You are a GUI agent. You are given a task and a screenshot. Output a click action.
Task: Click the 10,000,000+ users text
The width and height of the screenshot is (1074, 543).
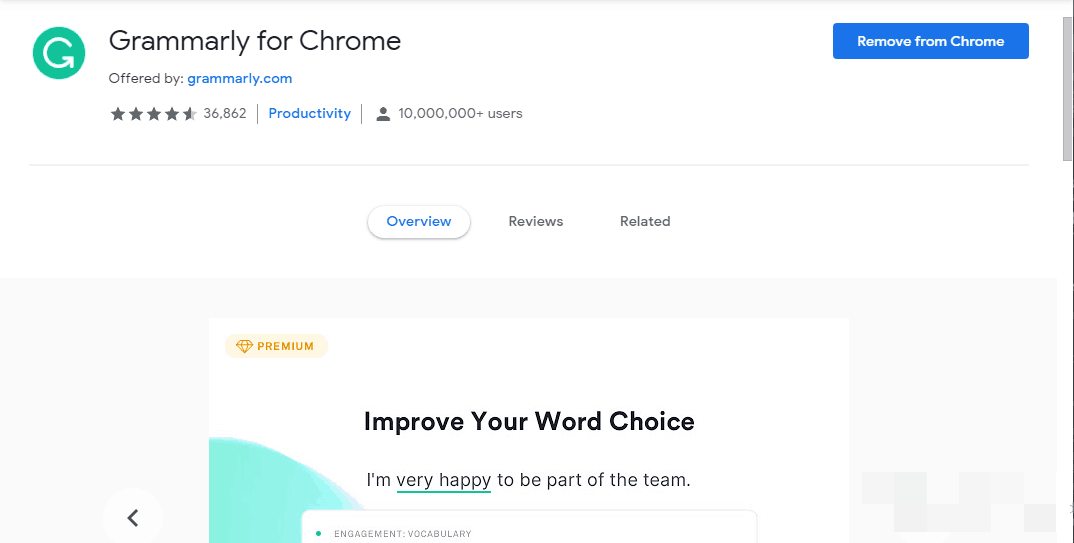[x=460, y=113]
